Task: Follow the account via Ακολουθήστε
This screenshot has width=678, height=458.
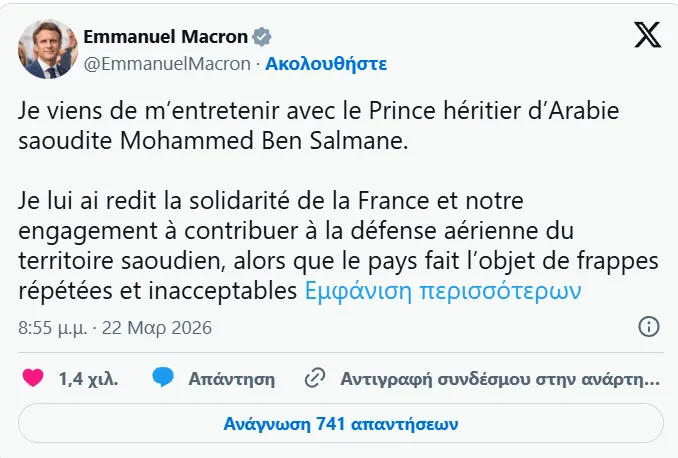Action: [326, 63]
